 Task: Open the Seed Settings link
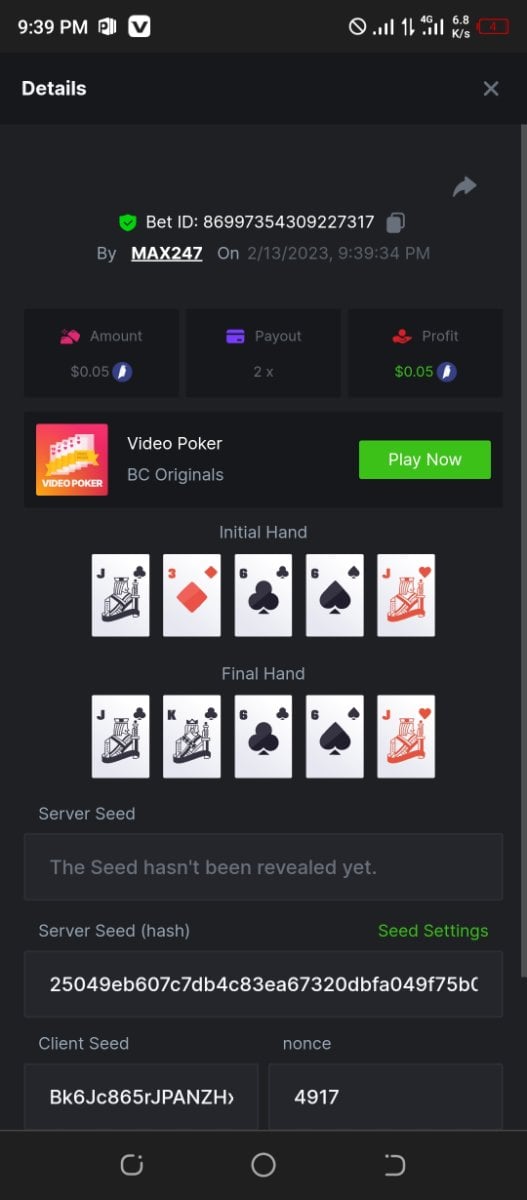pyautogui.click(x=433, y=931)
